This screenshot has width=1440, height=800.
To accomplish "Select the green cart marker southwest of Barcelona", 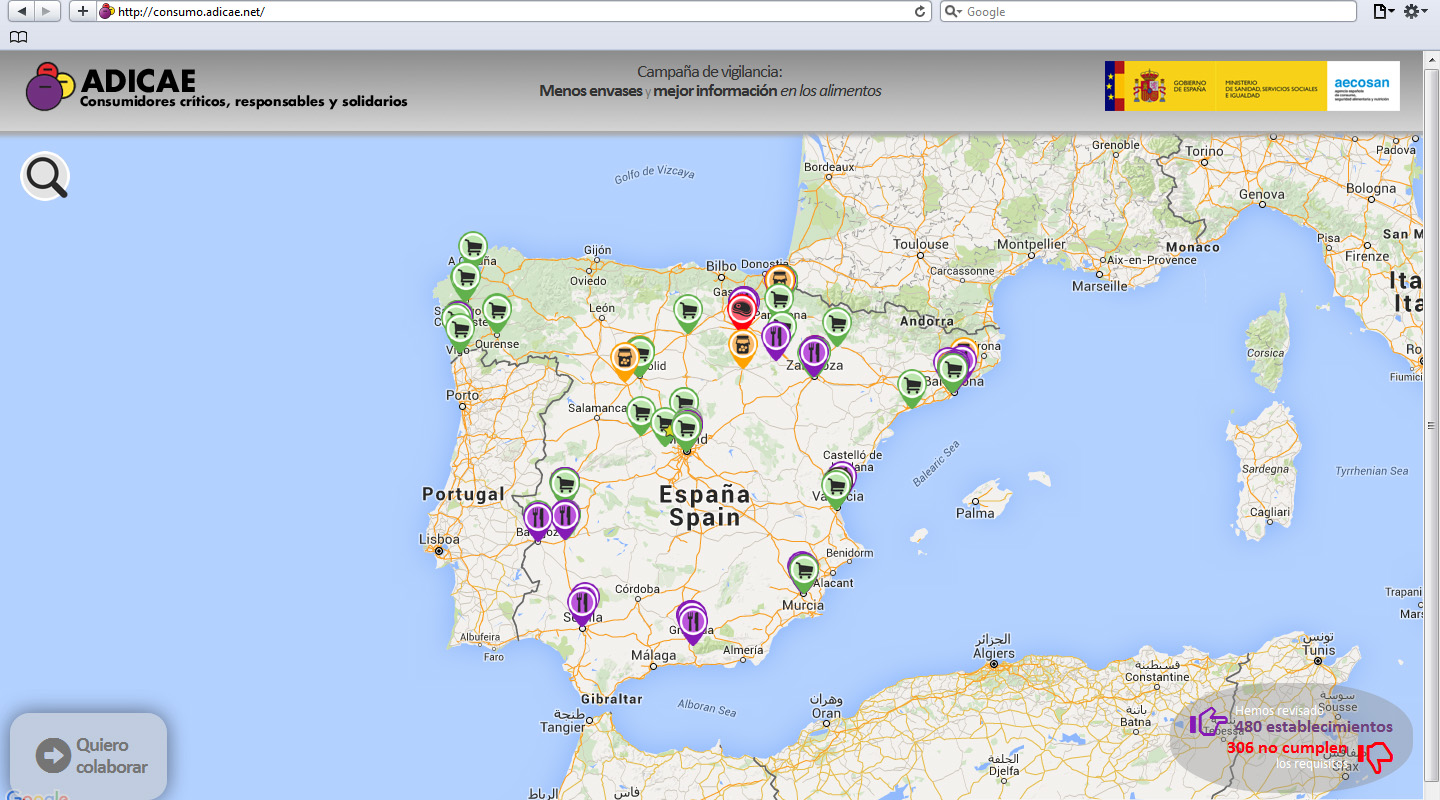I will 911,386.
